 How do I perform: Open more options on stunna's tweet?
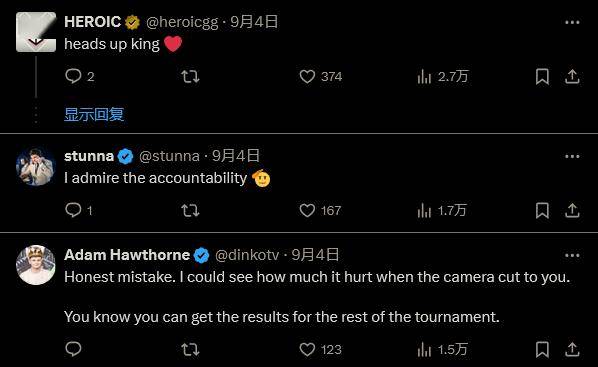tap(572, 156)
